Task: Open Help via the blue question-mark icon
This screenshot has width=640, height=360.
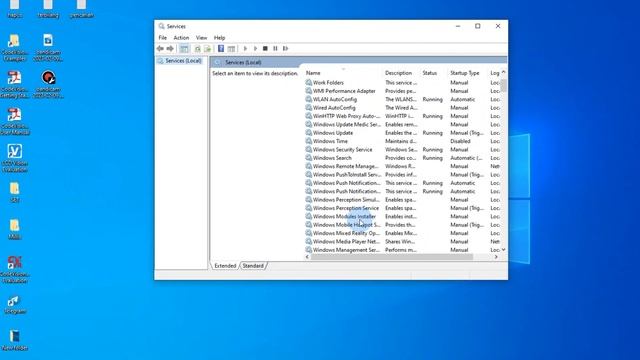Action: pyautogui.click(x=221, y=49)
